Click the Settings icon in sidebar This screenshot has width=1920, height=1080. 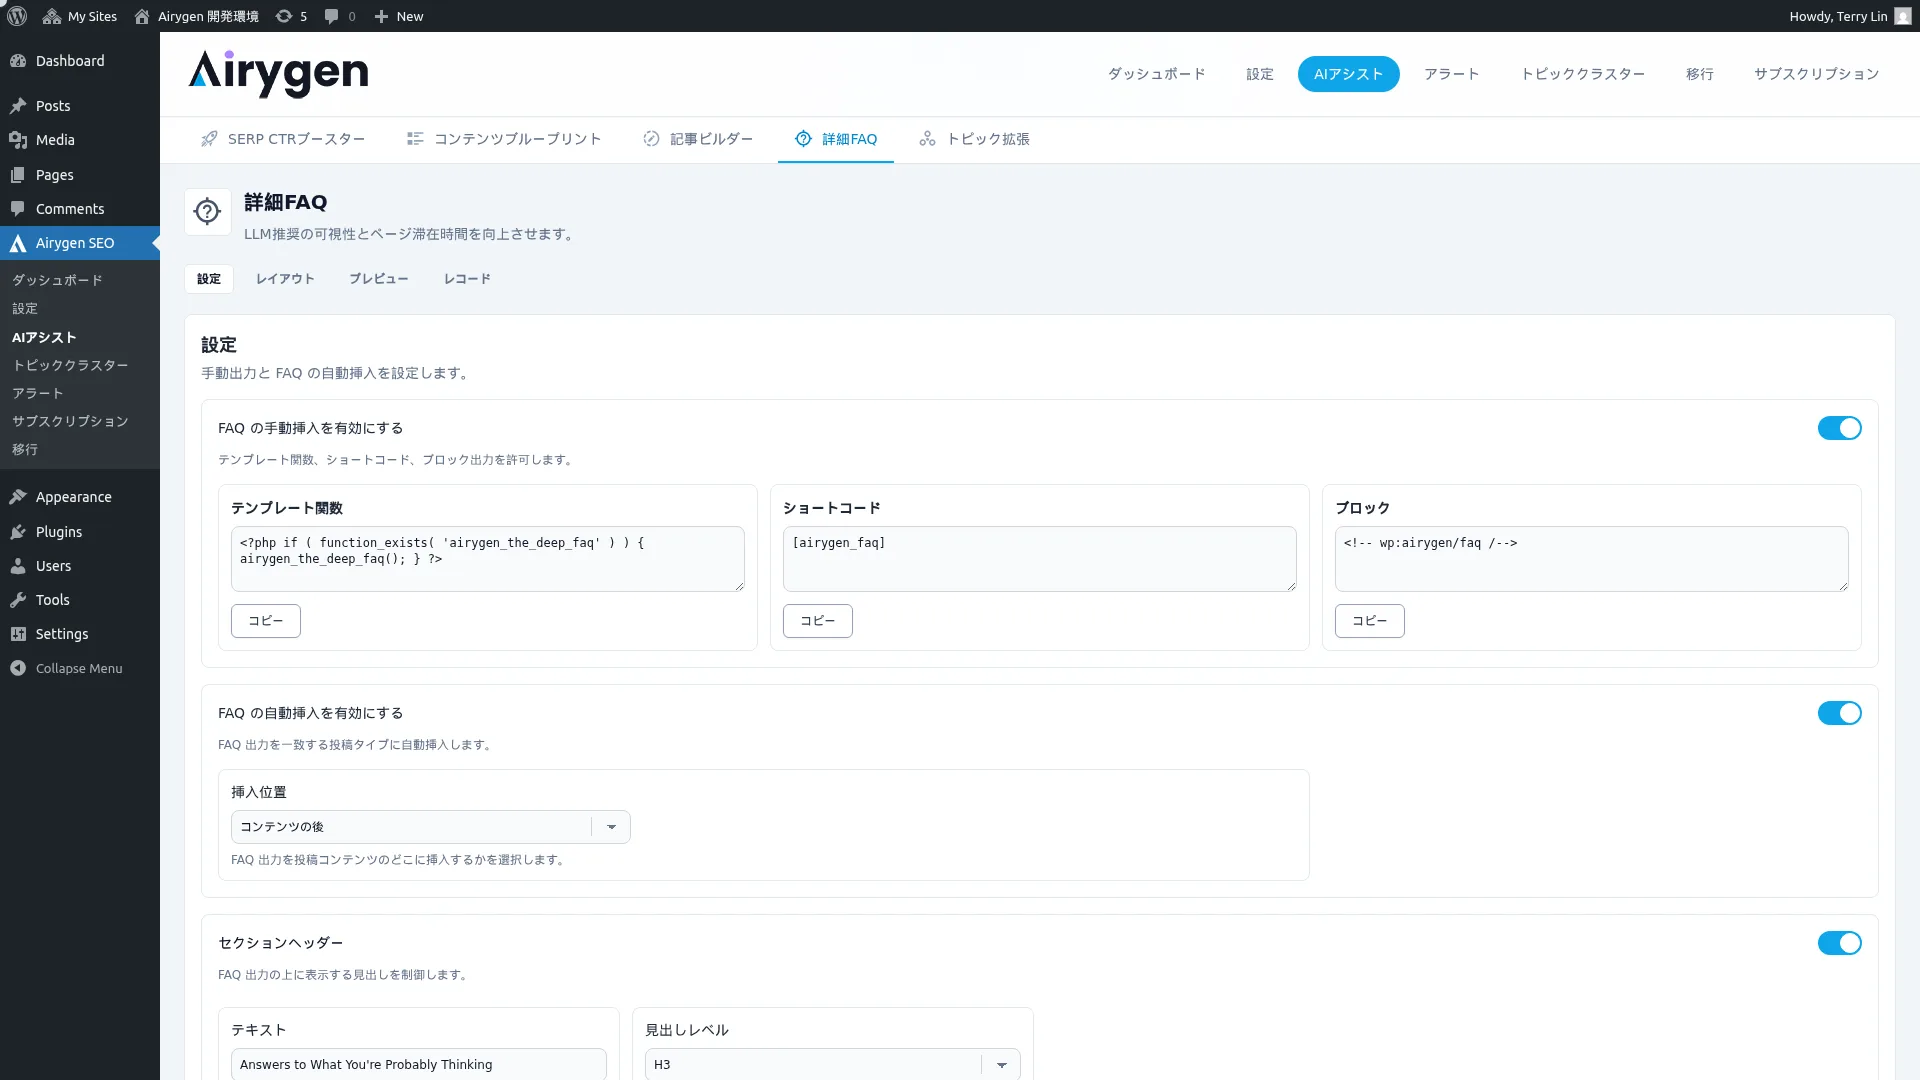[18, 634]
